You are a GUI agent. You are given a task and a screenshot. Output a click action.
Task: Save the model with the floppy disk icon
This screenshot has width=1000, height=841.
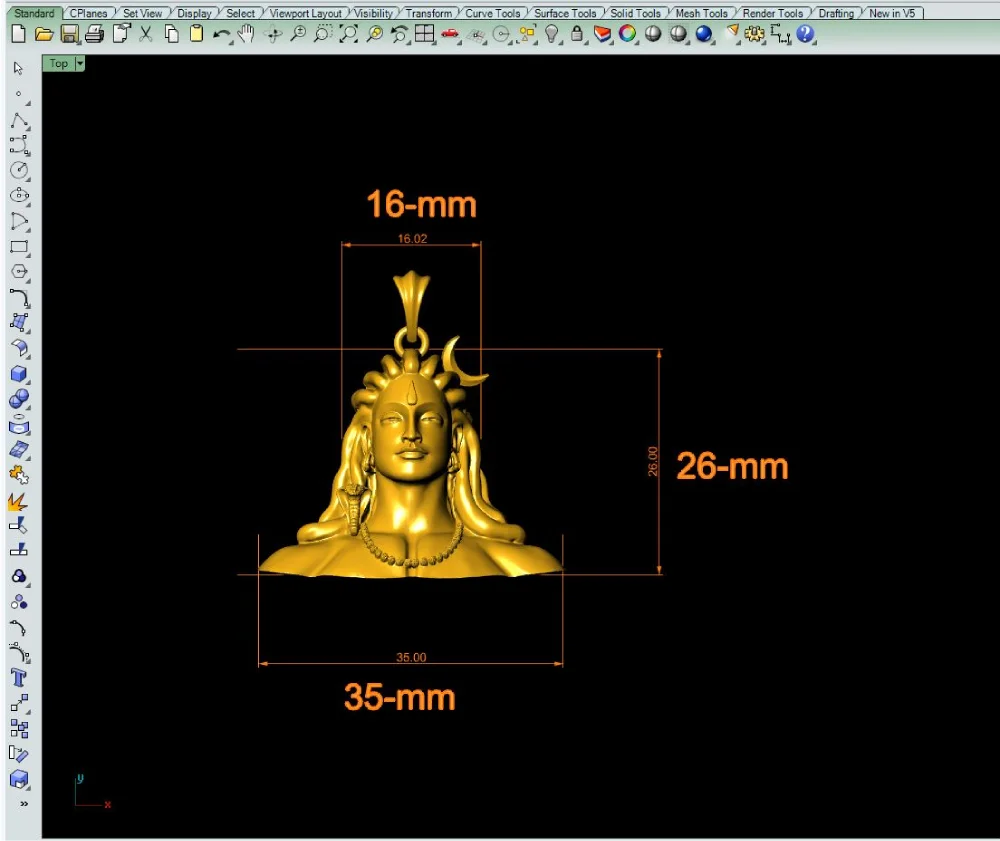69,34
